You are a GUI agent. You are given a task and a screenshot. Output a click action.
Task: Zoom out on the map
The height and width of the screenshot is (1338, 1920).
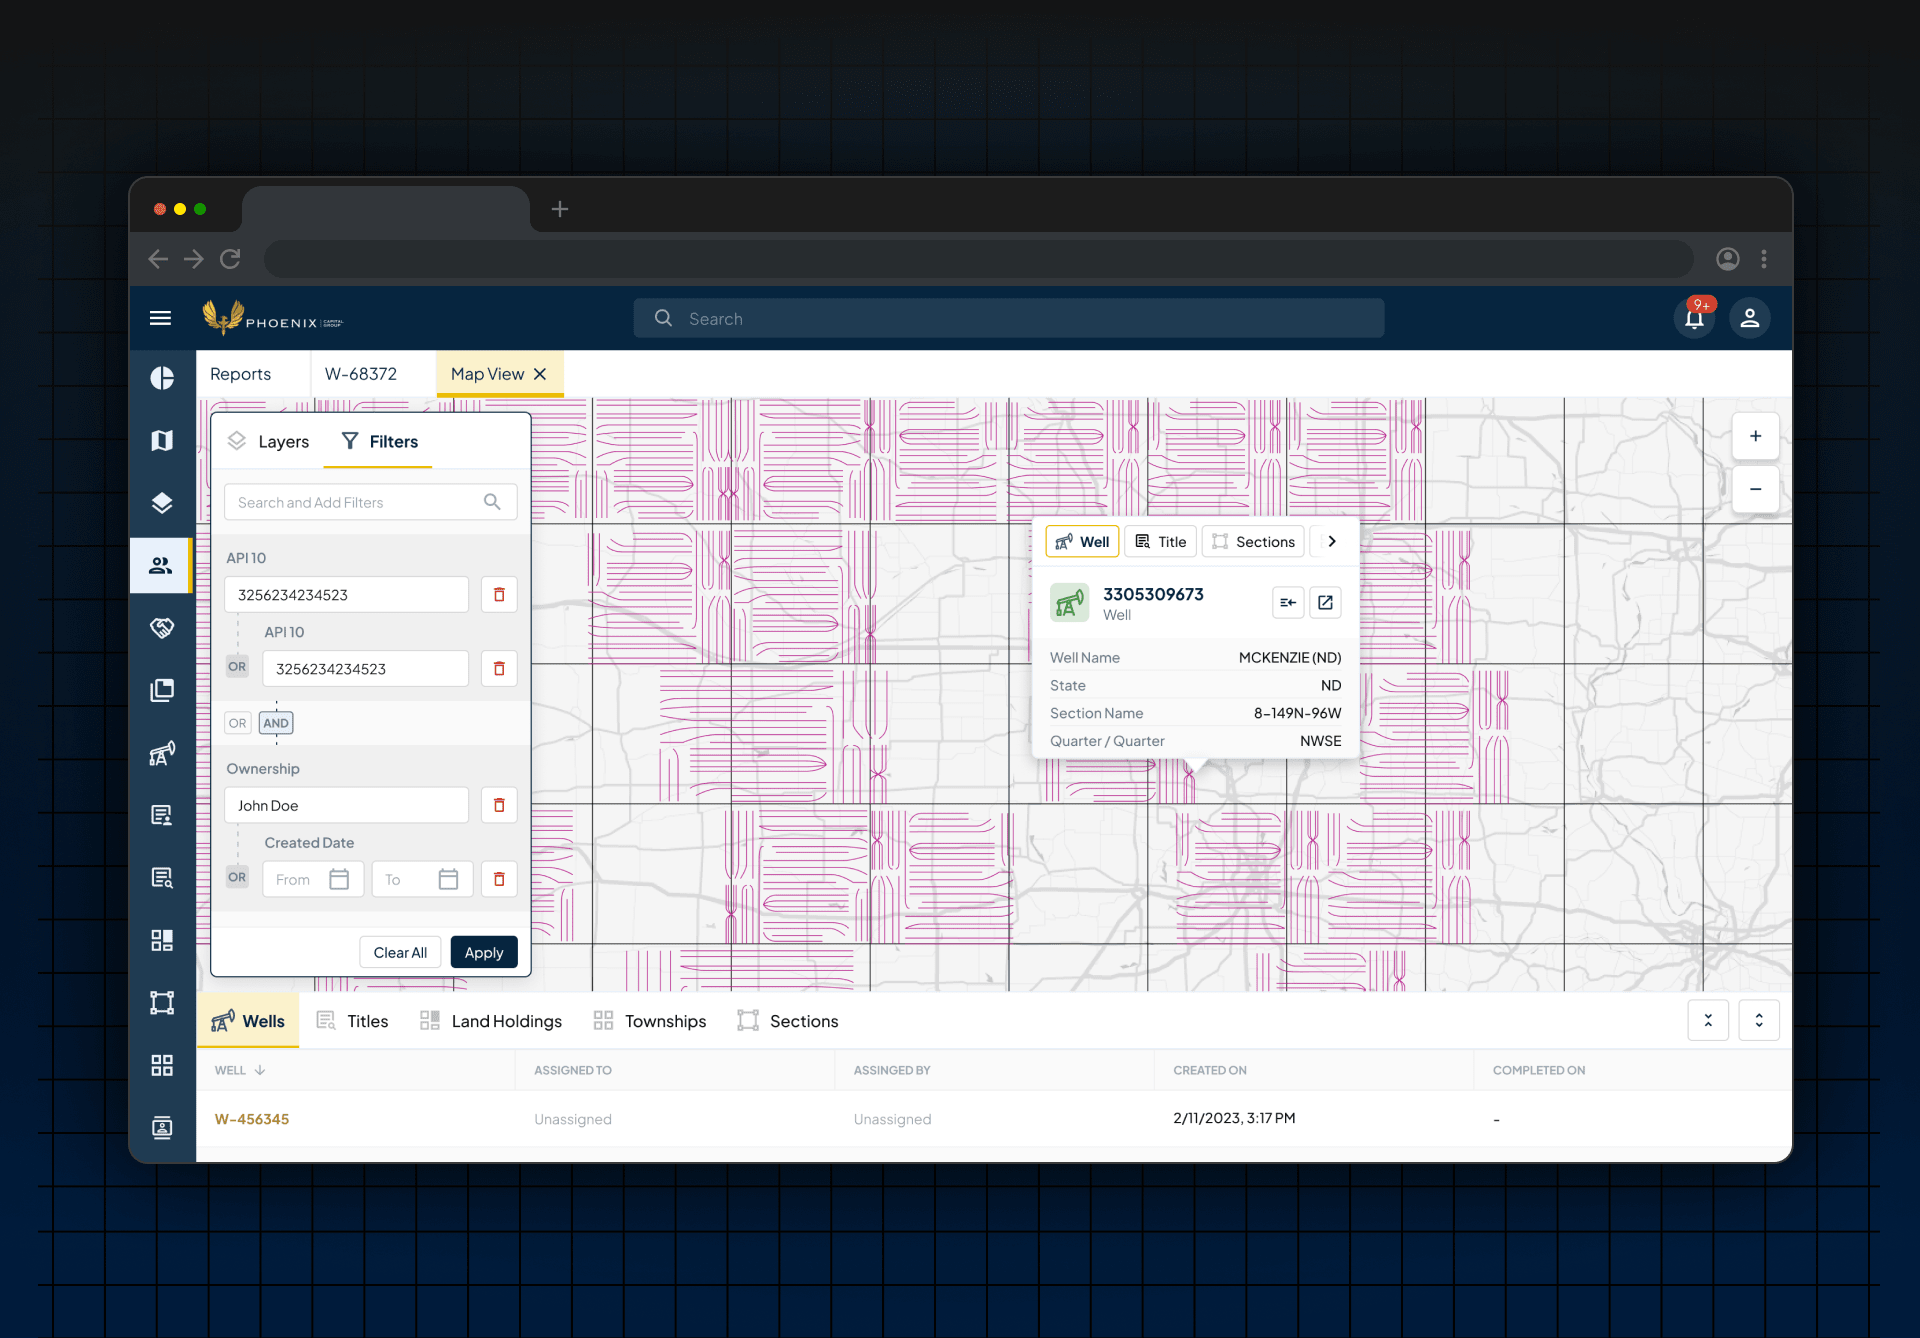point(1755,489)
